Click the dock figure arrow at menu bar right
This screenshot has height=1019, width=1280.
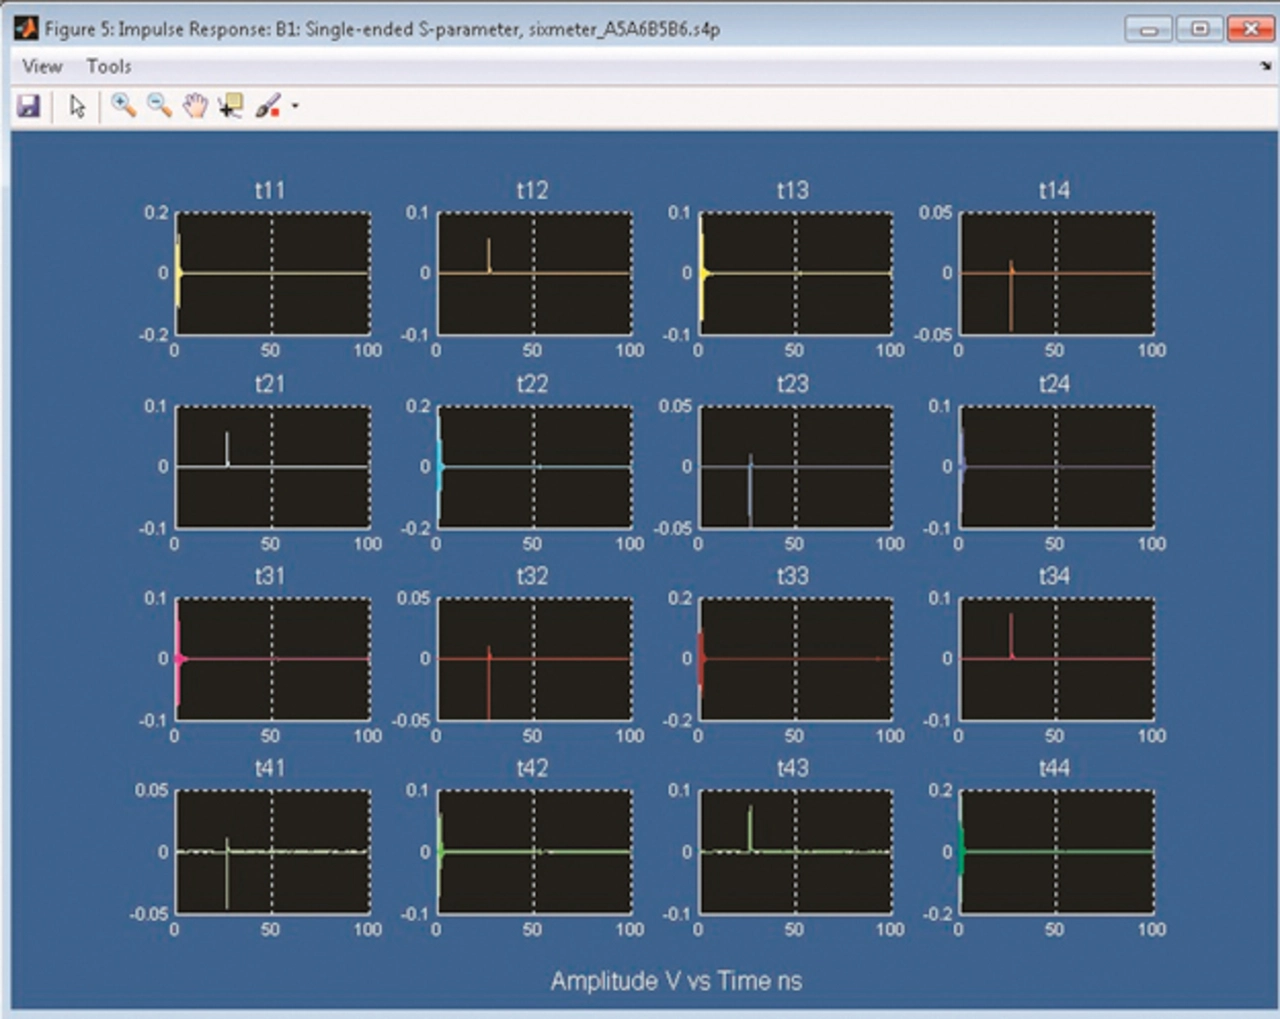click(1265, 66)
